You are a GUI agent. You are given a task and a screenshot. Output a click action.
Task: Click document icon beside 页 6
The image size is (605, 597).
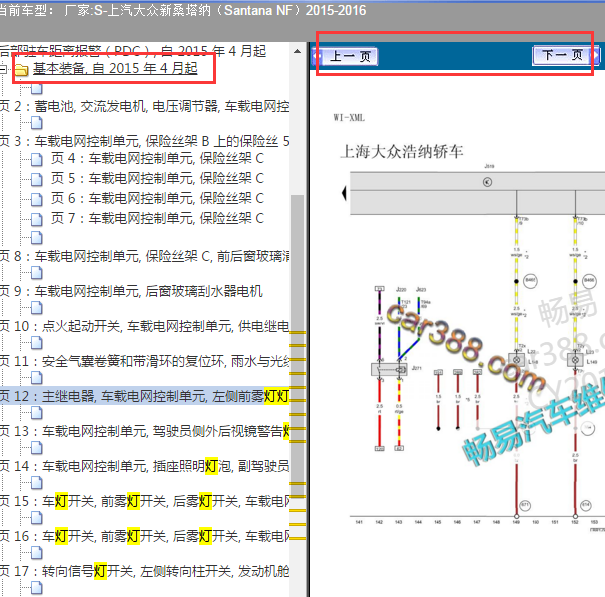pos(37,199)
